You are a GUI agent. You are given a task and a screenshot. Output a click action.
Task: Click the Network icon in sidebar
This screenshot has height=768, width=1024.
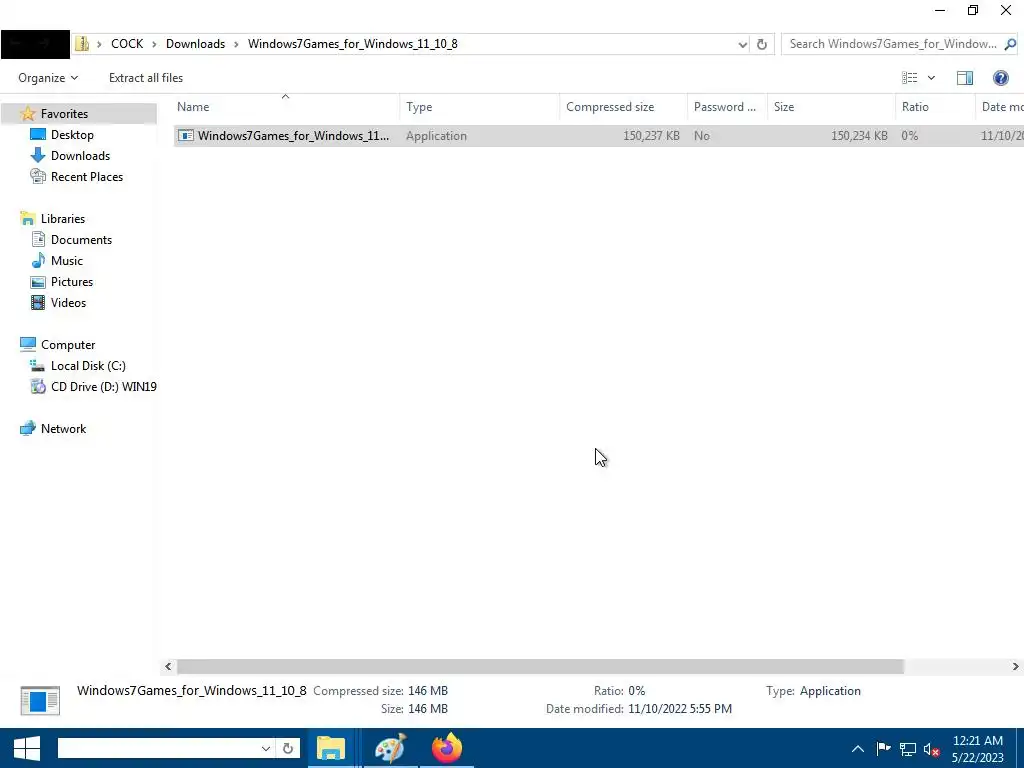point(27,428)
